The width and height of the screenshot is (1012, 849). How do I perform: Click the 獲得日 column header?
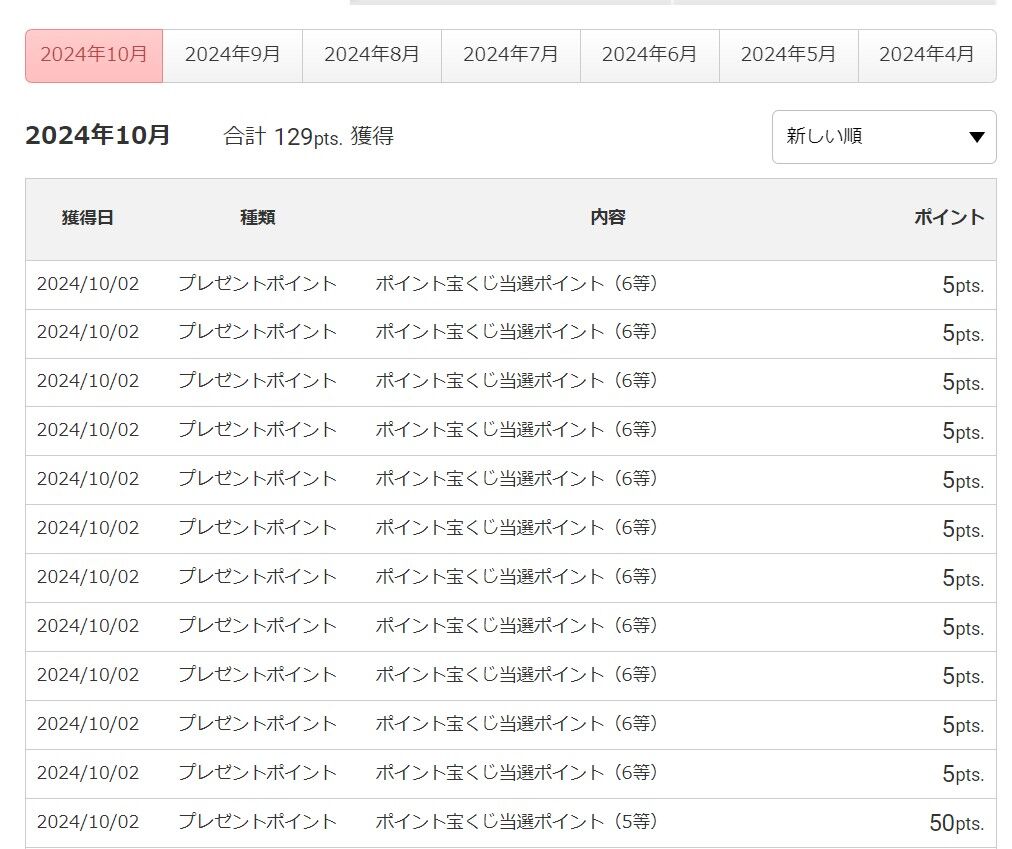click(x=88, y=218)
